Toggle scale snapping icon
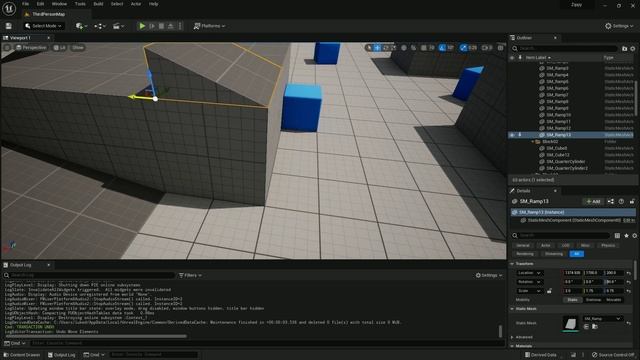Viewport: 640px width, 360px height. (463, 48)
